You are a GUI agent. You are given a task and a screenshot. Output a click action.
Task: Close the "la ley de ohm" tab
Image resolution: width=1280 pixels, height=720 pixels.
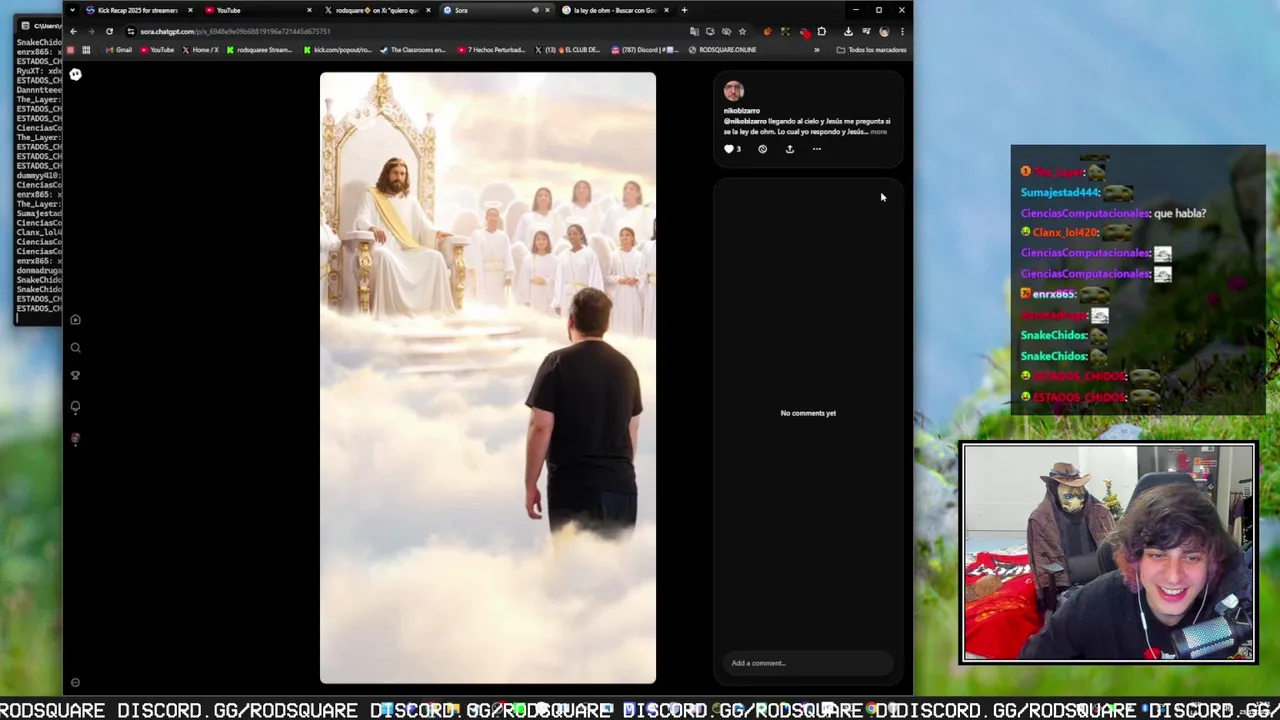(x=666, y=10)
